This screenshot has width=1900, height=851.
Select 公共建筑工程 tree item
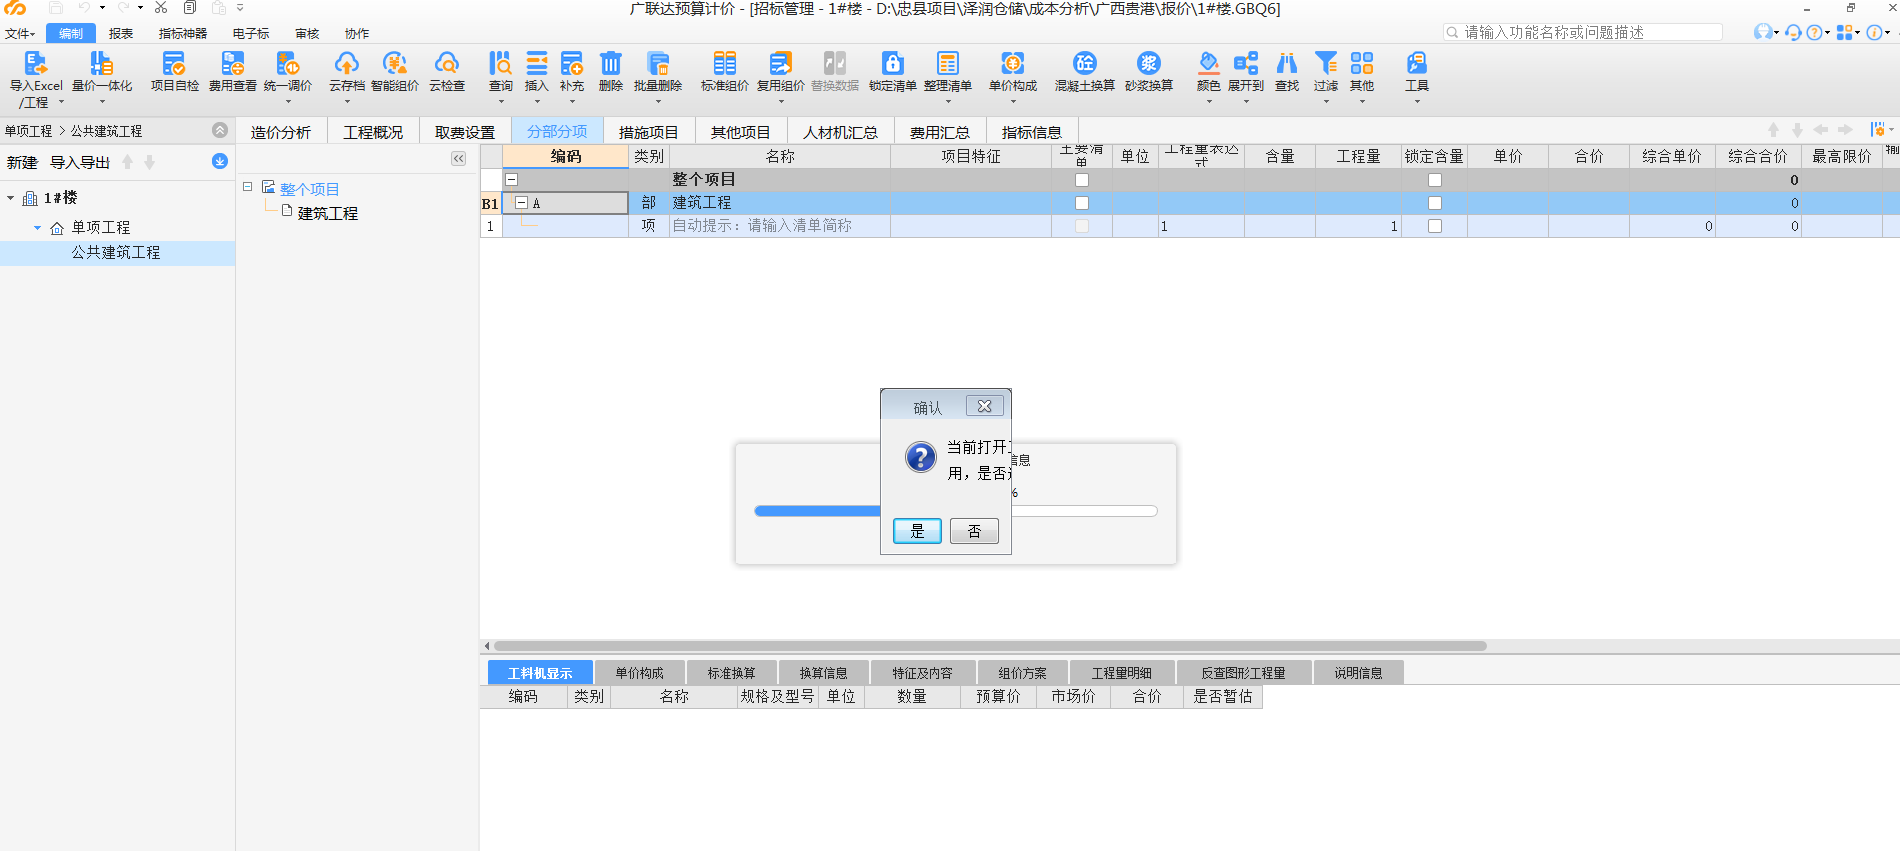116,252
